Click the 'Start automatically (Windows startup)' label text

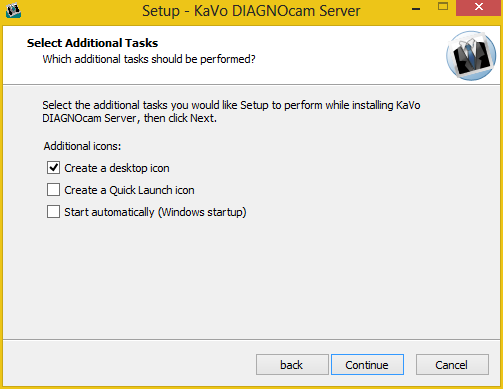point(155,212)
